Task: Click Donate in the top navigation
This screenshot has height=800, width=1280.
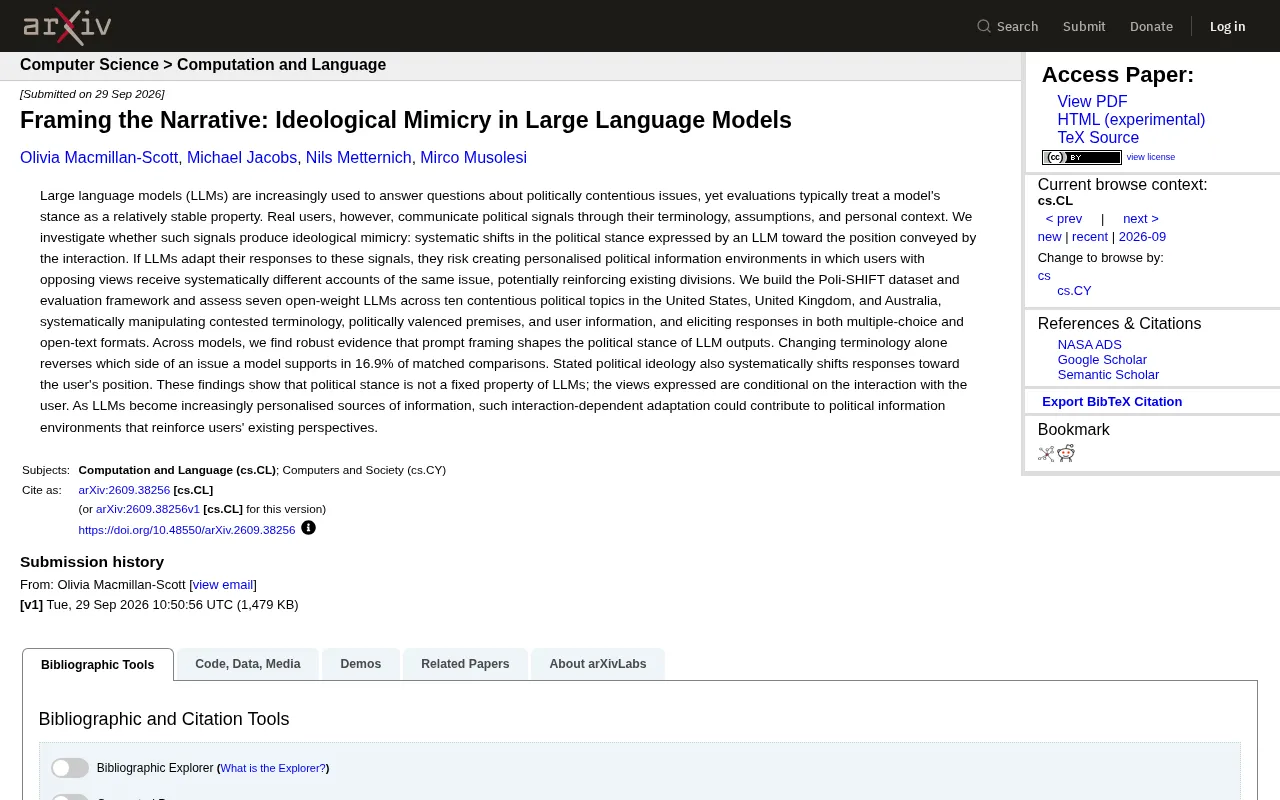Action: 1151,26
